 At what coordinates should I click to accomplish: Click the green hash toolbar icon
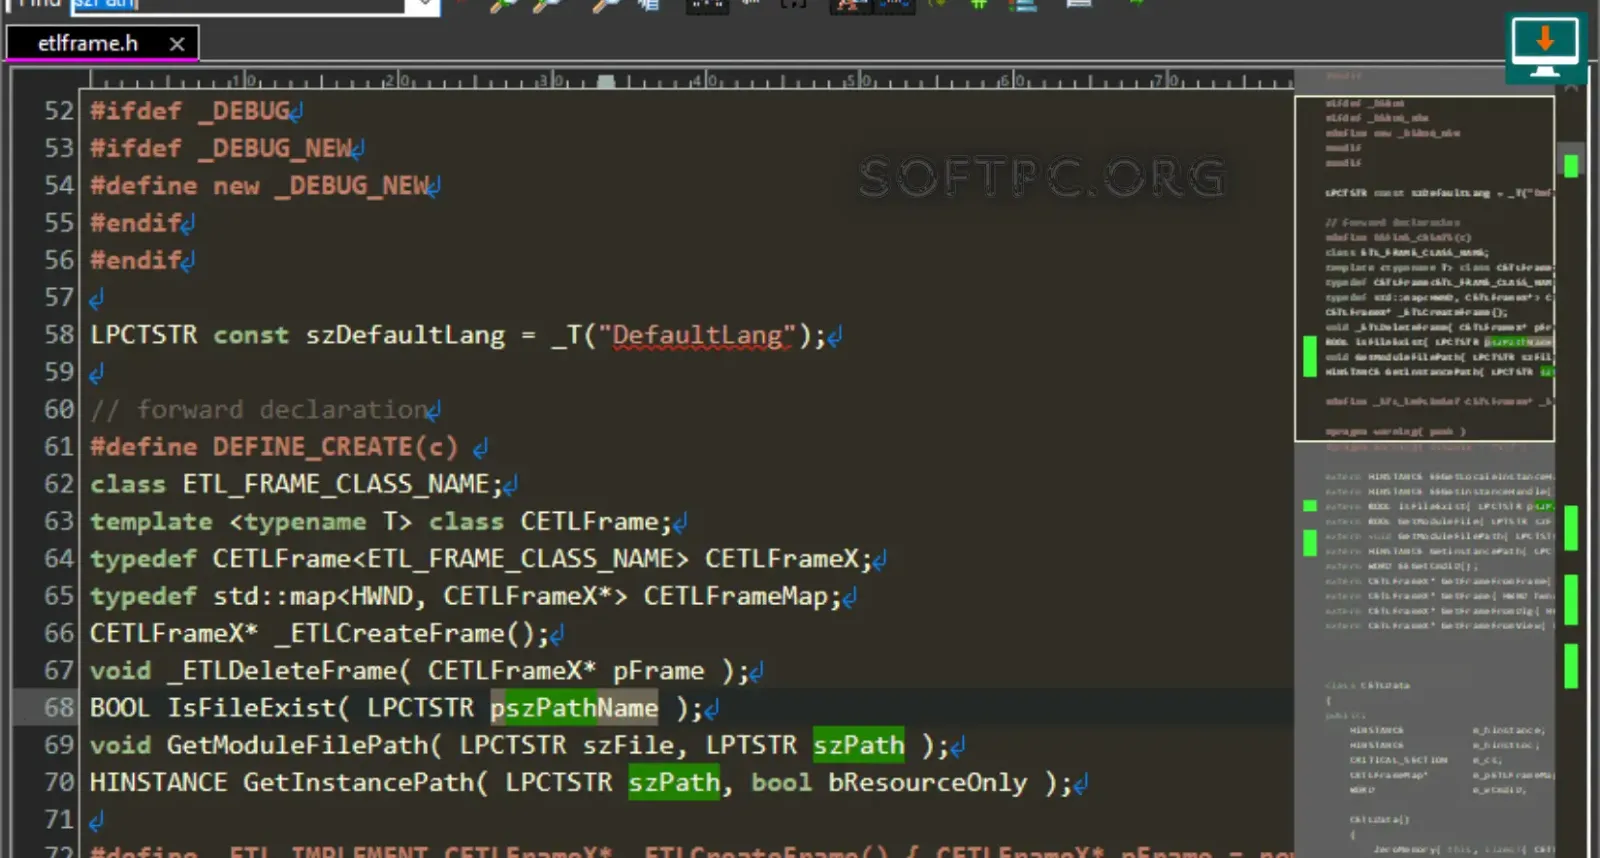pos(979,4)
